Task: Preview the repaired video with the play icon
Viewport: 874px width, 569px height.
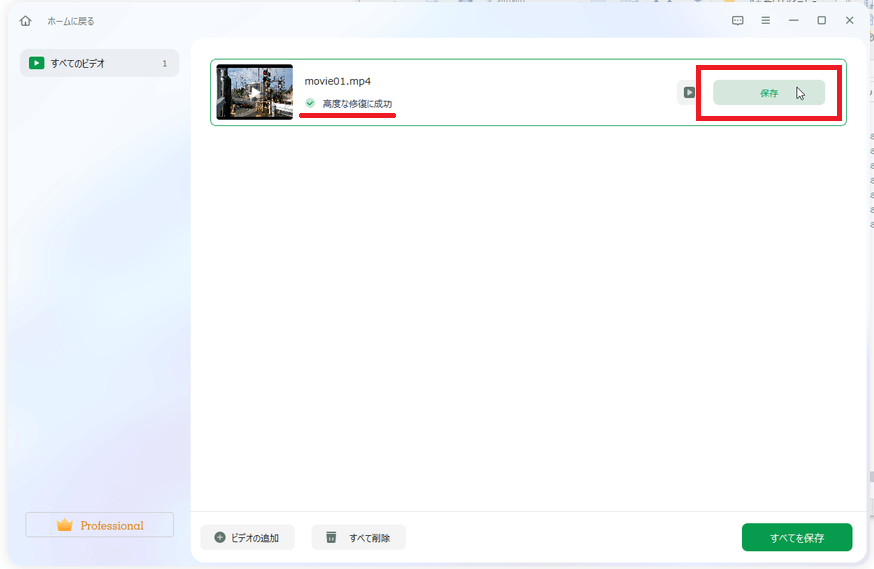Action: coord(689,92)
